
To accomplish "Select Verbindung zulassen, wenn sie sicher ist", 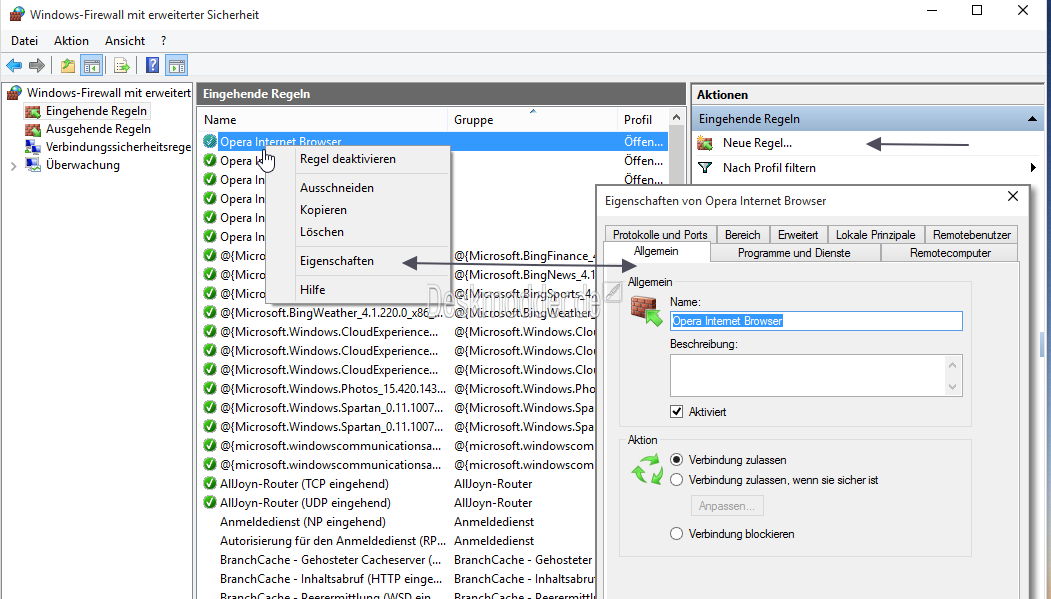I will click(676, 480).
